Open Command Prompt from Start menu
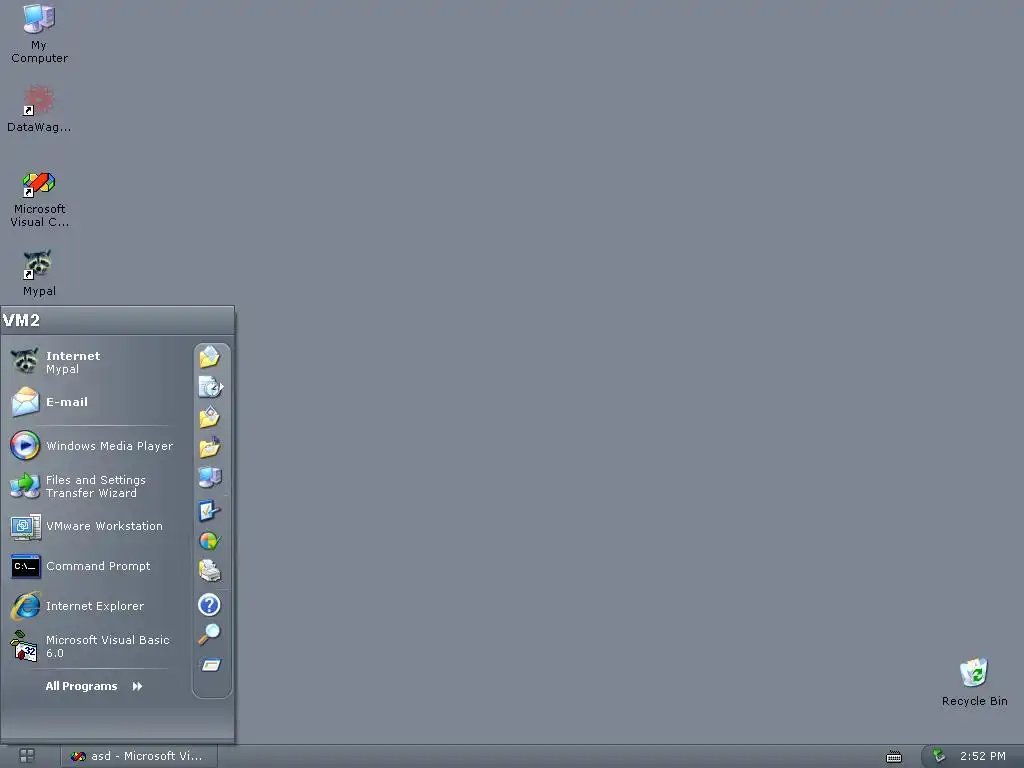 click(91, 566)
